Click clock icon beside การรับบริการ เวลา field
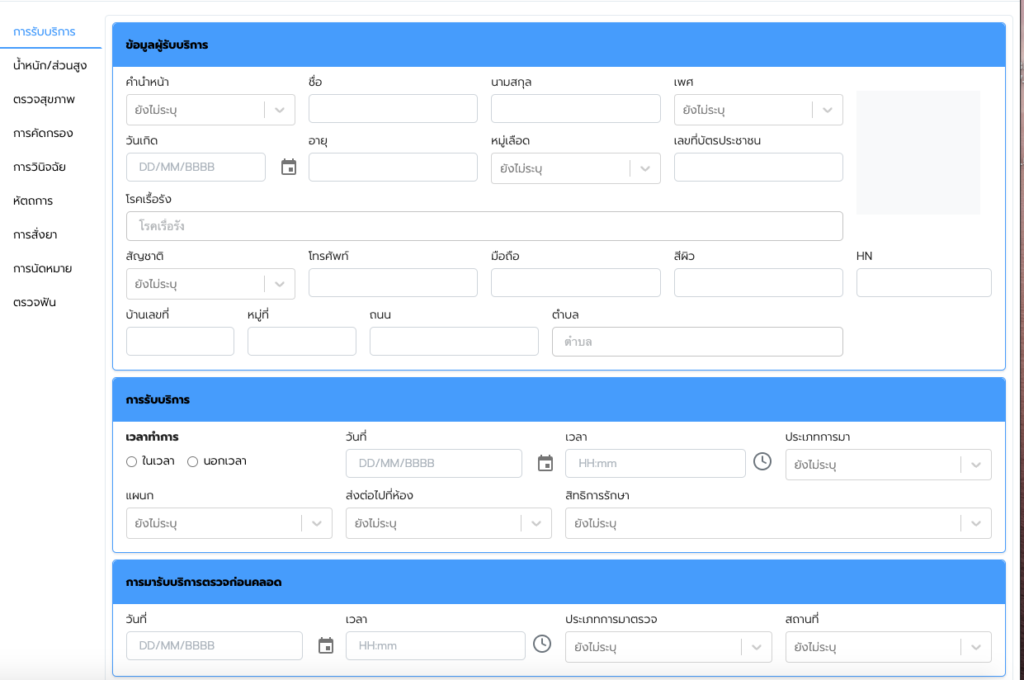 tap(762, 462)
